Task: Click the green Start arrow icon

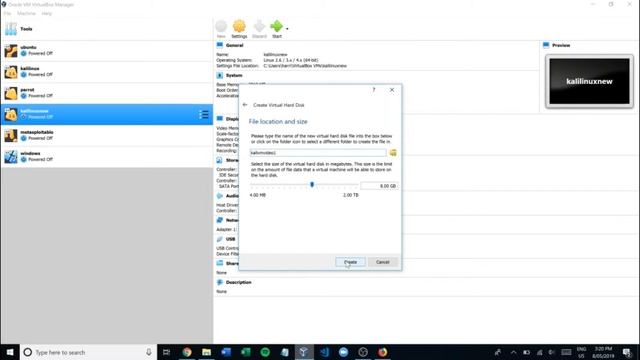Action: pos(276,27)
